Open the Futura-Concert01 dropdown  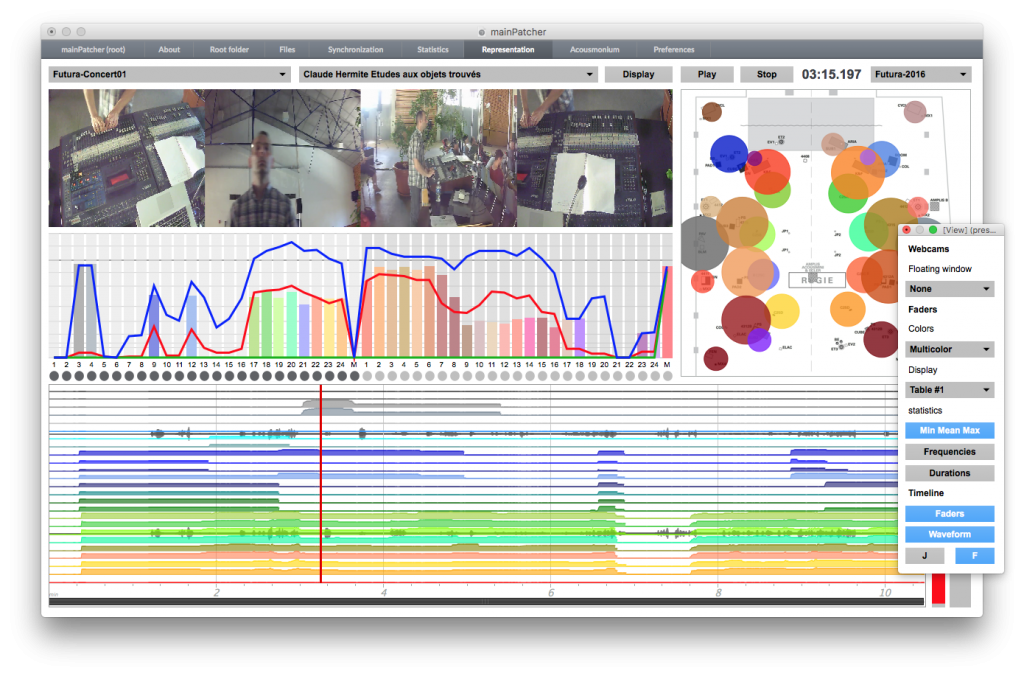tap(169, 74)
